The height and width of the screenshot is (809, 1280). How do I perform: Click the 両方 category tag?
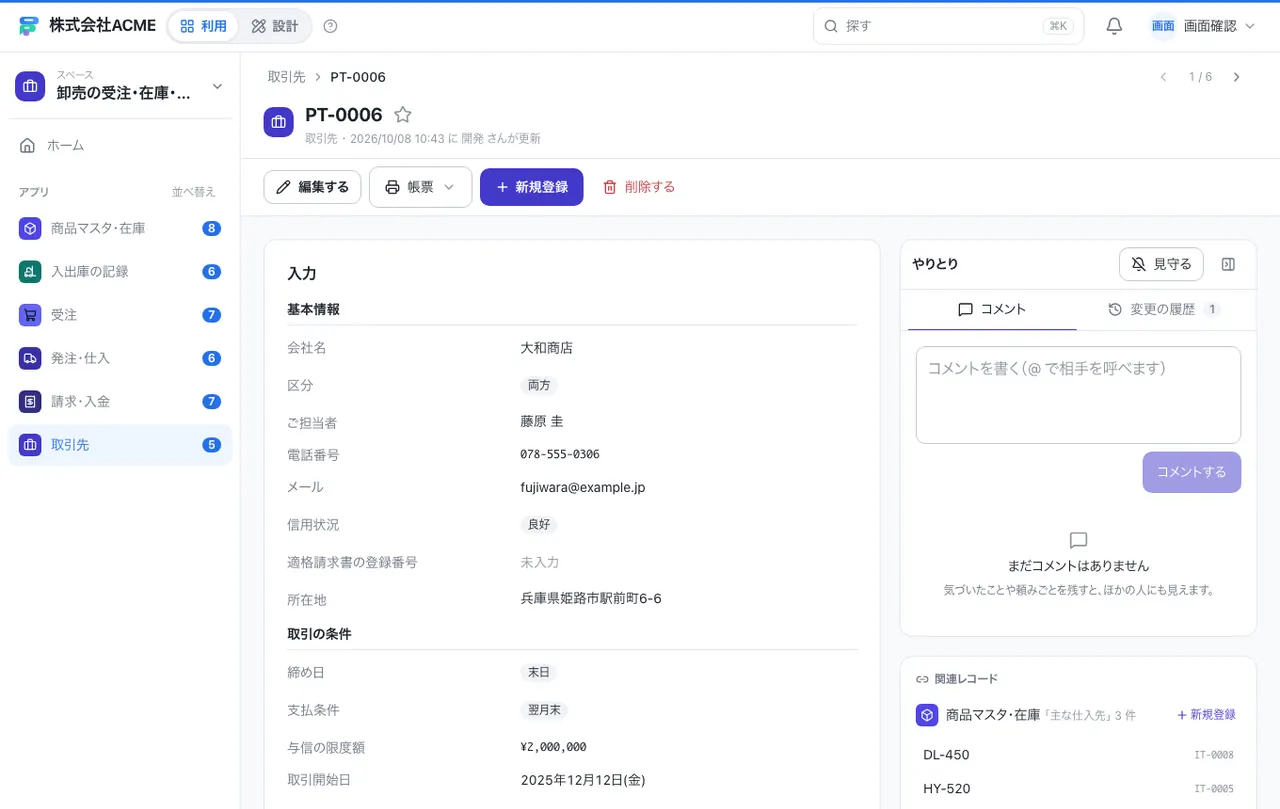pyautogui.click(x=539, y=385)
